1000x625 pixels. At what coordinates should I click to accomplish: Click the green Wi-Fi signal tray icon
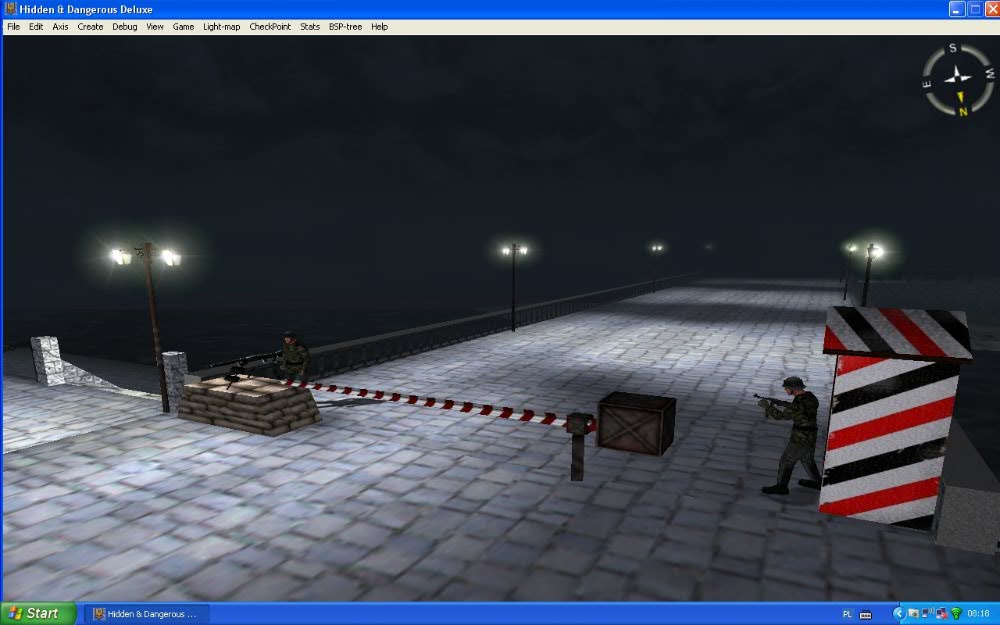pyautogui.click(x=956, y=614)
